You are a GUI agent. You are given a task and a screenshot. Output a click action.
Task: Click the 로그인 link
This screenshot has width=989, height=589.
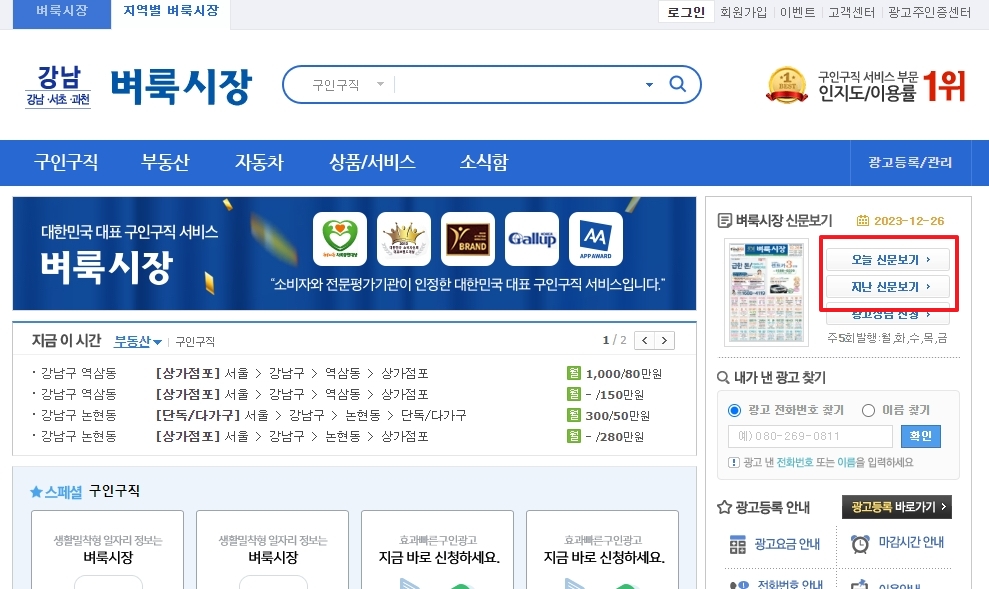pos(686,12)
